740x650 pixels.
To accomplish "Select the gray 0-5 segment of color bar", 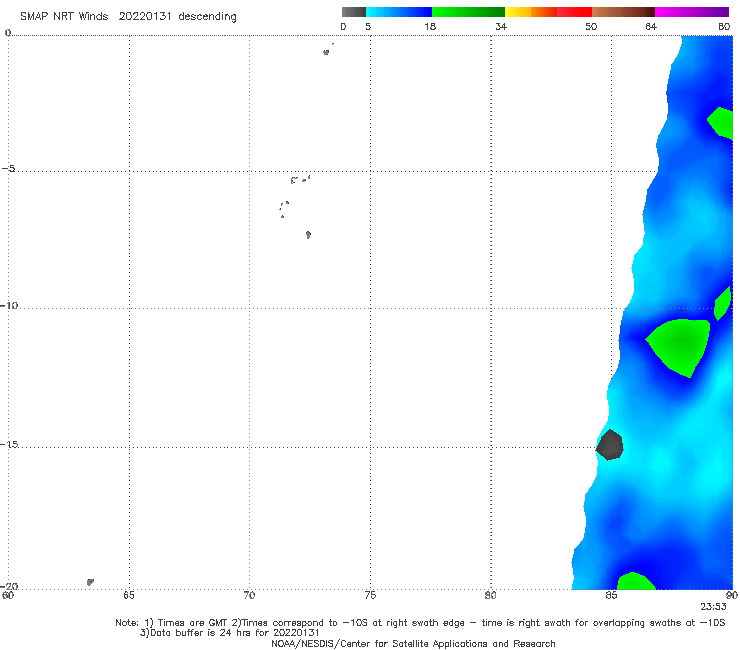I will click(354, 12).
